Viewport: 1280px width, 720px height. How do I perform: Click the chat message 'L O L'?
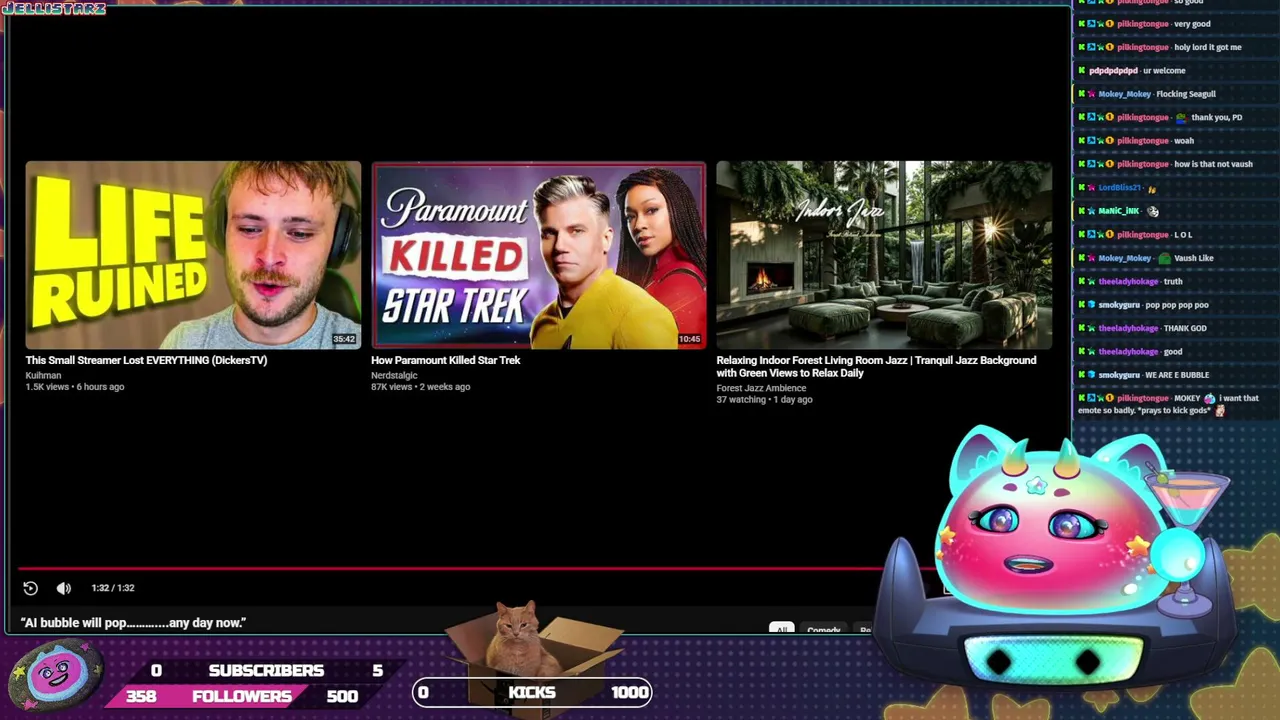pos(1183,235)
